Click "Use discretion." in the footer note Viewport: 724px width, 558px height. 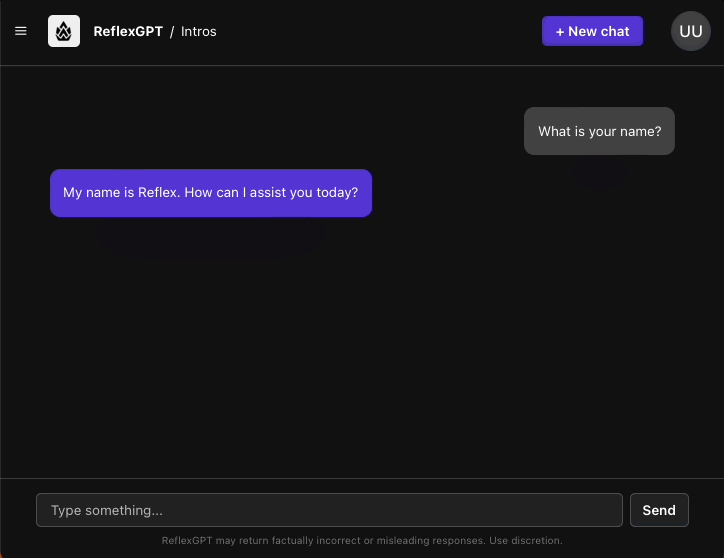pyautogui.click(x=526, y=541)
